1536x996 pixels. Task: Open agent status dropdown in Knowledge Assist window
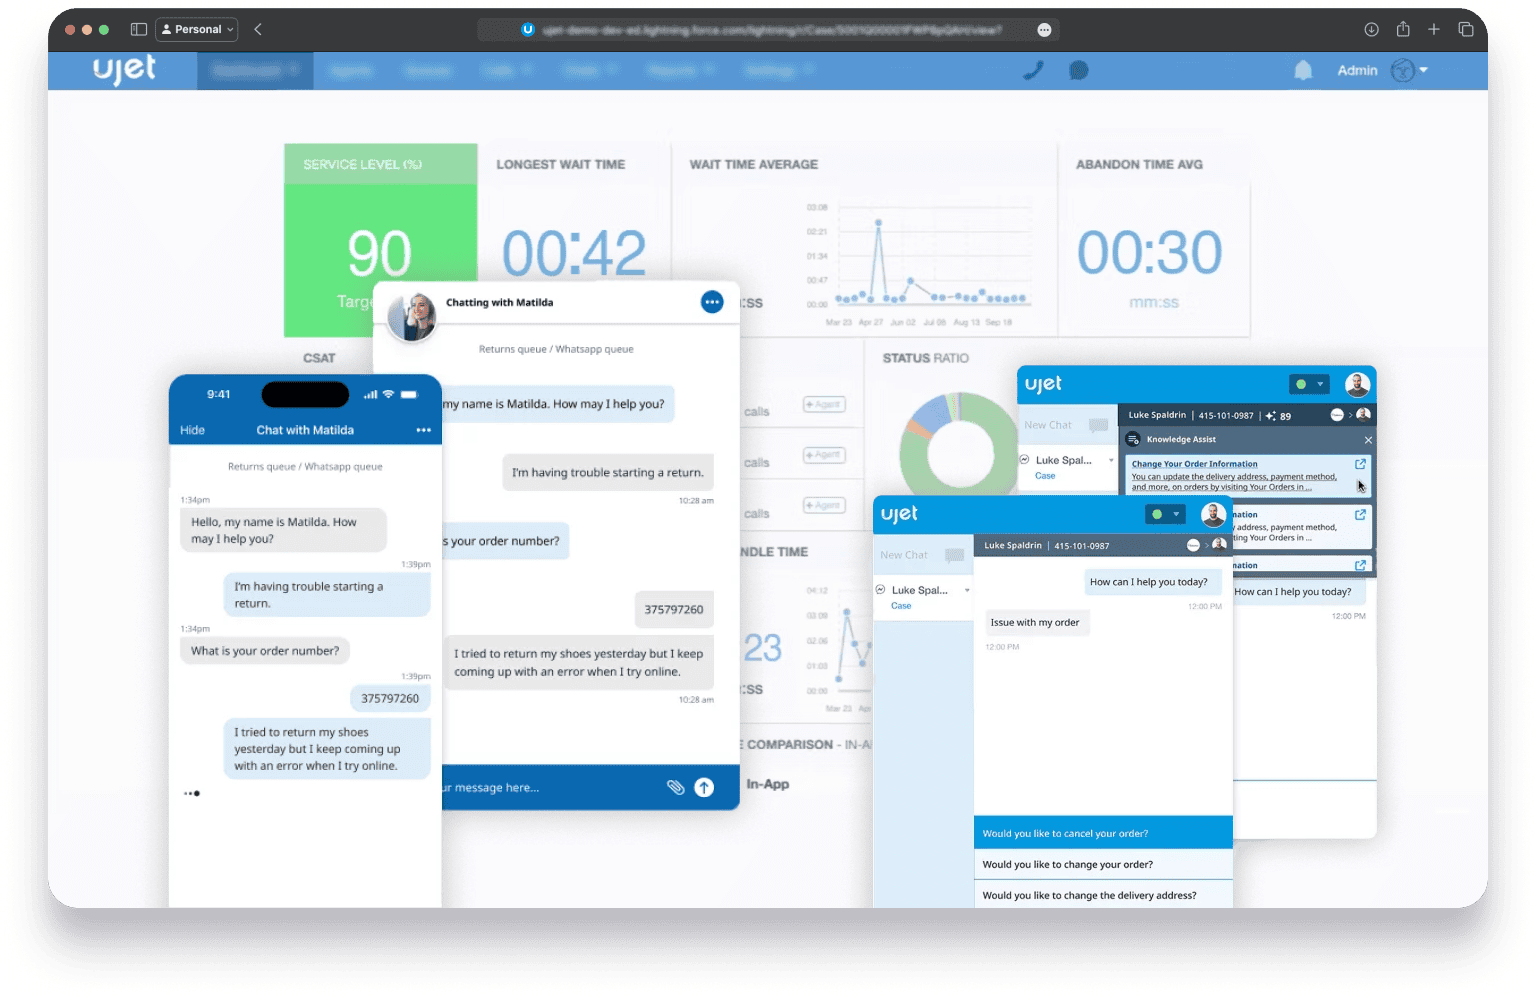1309,384
